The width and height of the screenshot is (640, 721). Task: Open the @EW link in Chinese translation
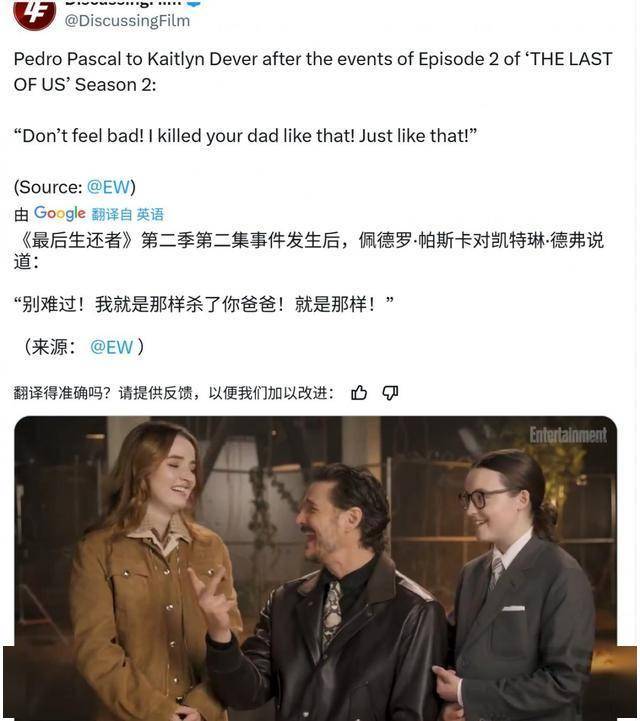[112, 347]
